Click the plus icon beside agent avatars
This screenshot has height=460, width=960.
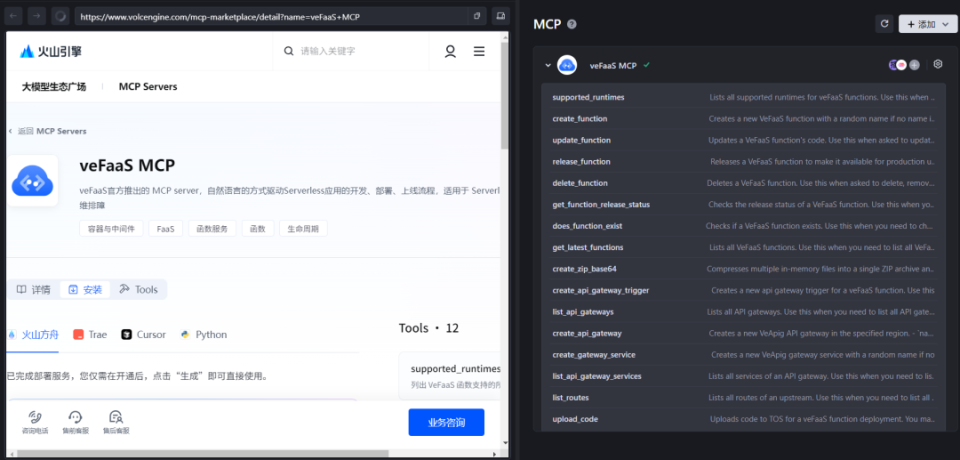point(914,65)
